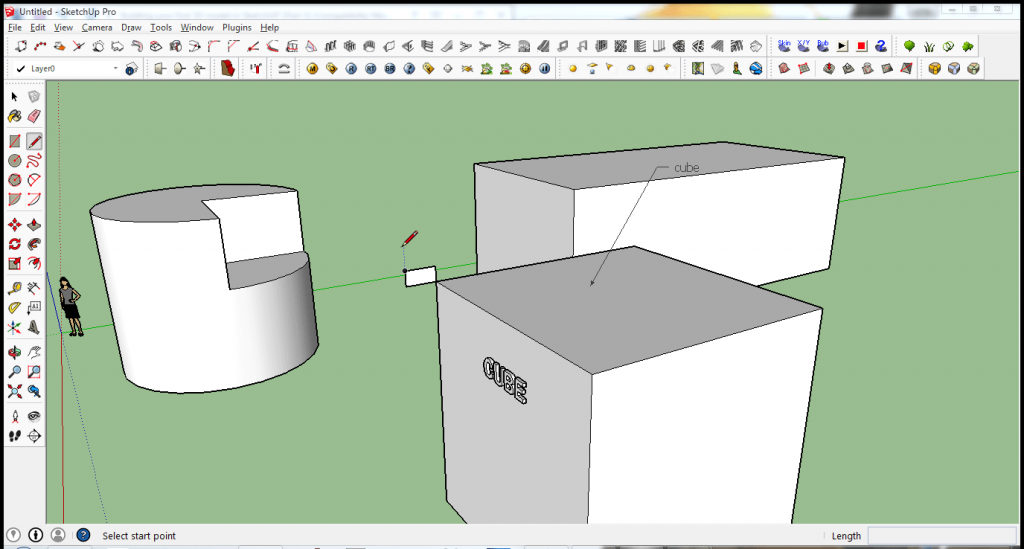Pick the Offset tool
This screenshot has height=549, width=1024.
pos(34,264)
